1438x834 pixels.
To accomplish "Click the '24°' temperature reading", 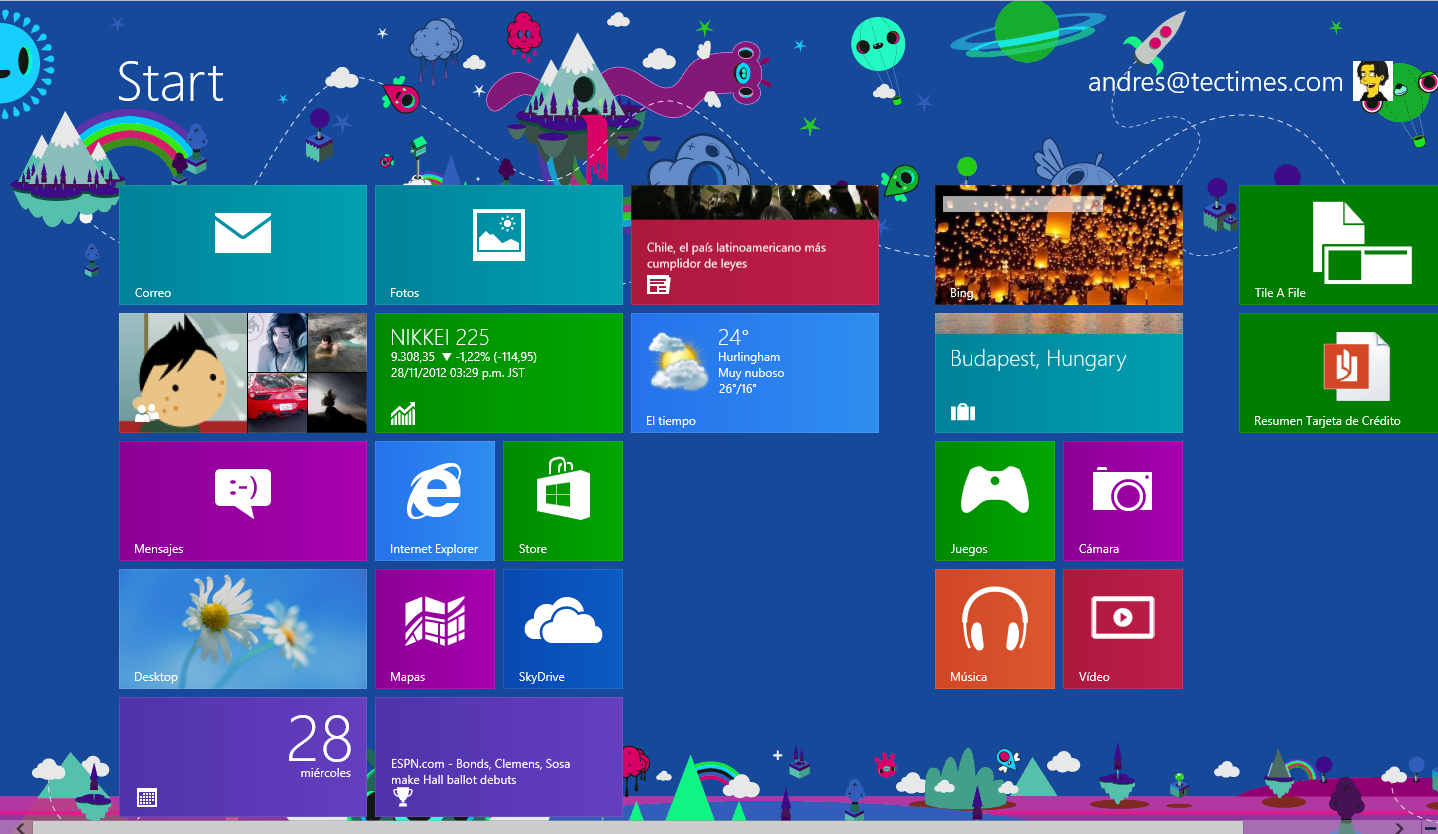I will 734,336.
